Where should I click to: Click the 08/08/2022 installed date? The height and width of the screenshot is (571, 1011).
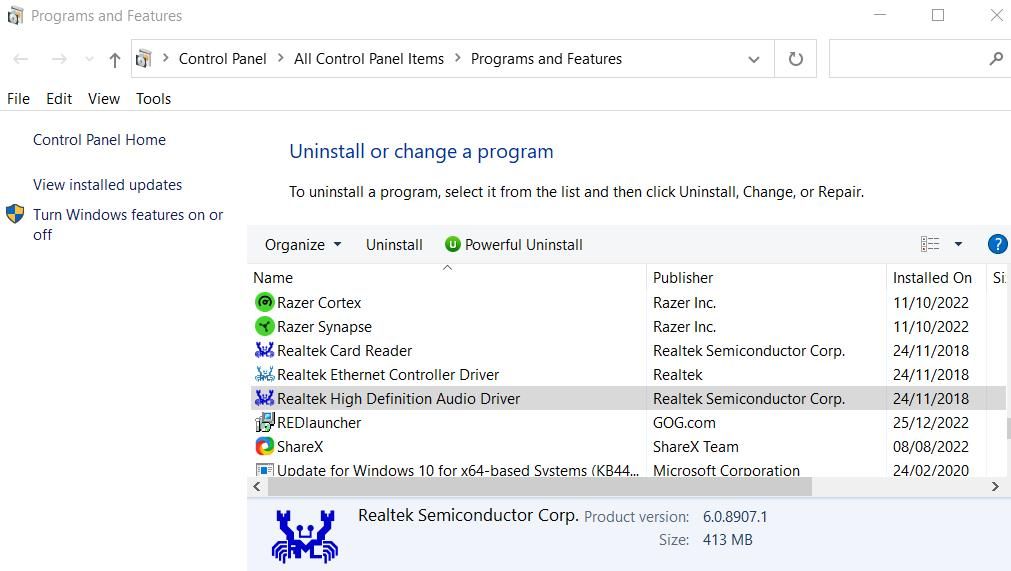930,447
